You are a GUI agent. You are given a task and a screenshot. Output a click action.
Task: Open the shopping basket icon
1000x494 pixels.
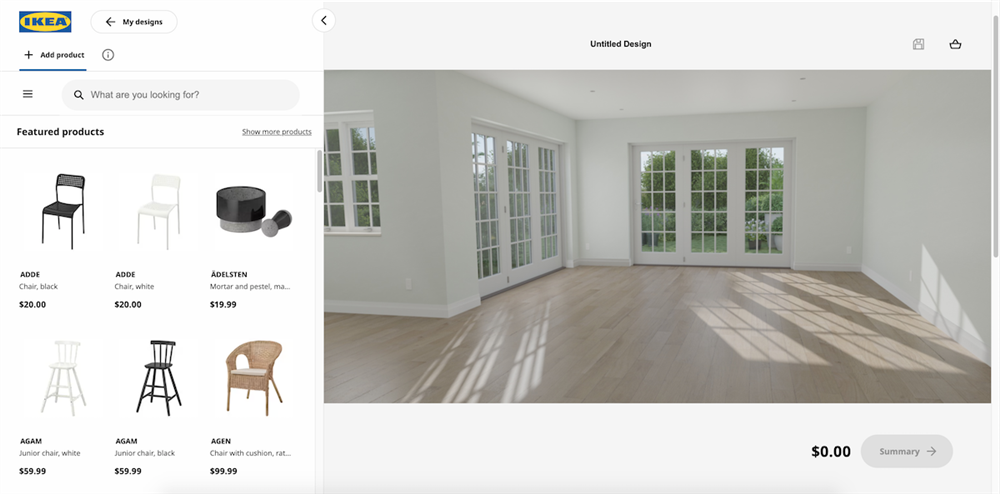coord(955,44)
